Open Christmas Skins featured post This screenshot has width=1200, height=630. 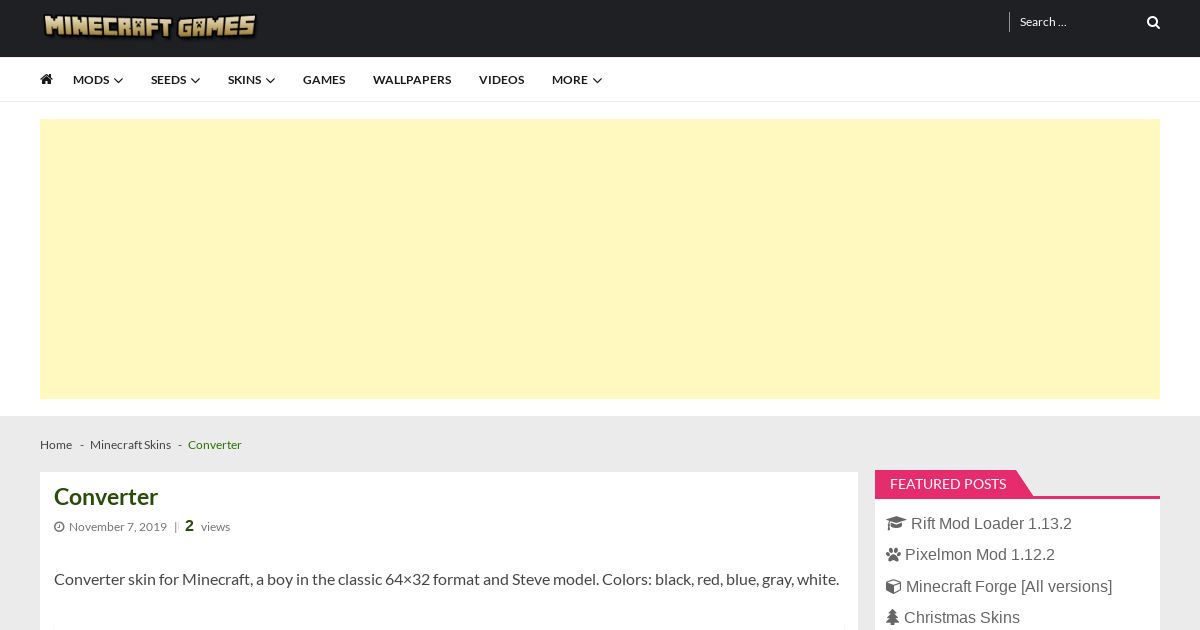click(962, 618)
